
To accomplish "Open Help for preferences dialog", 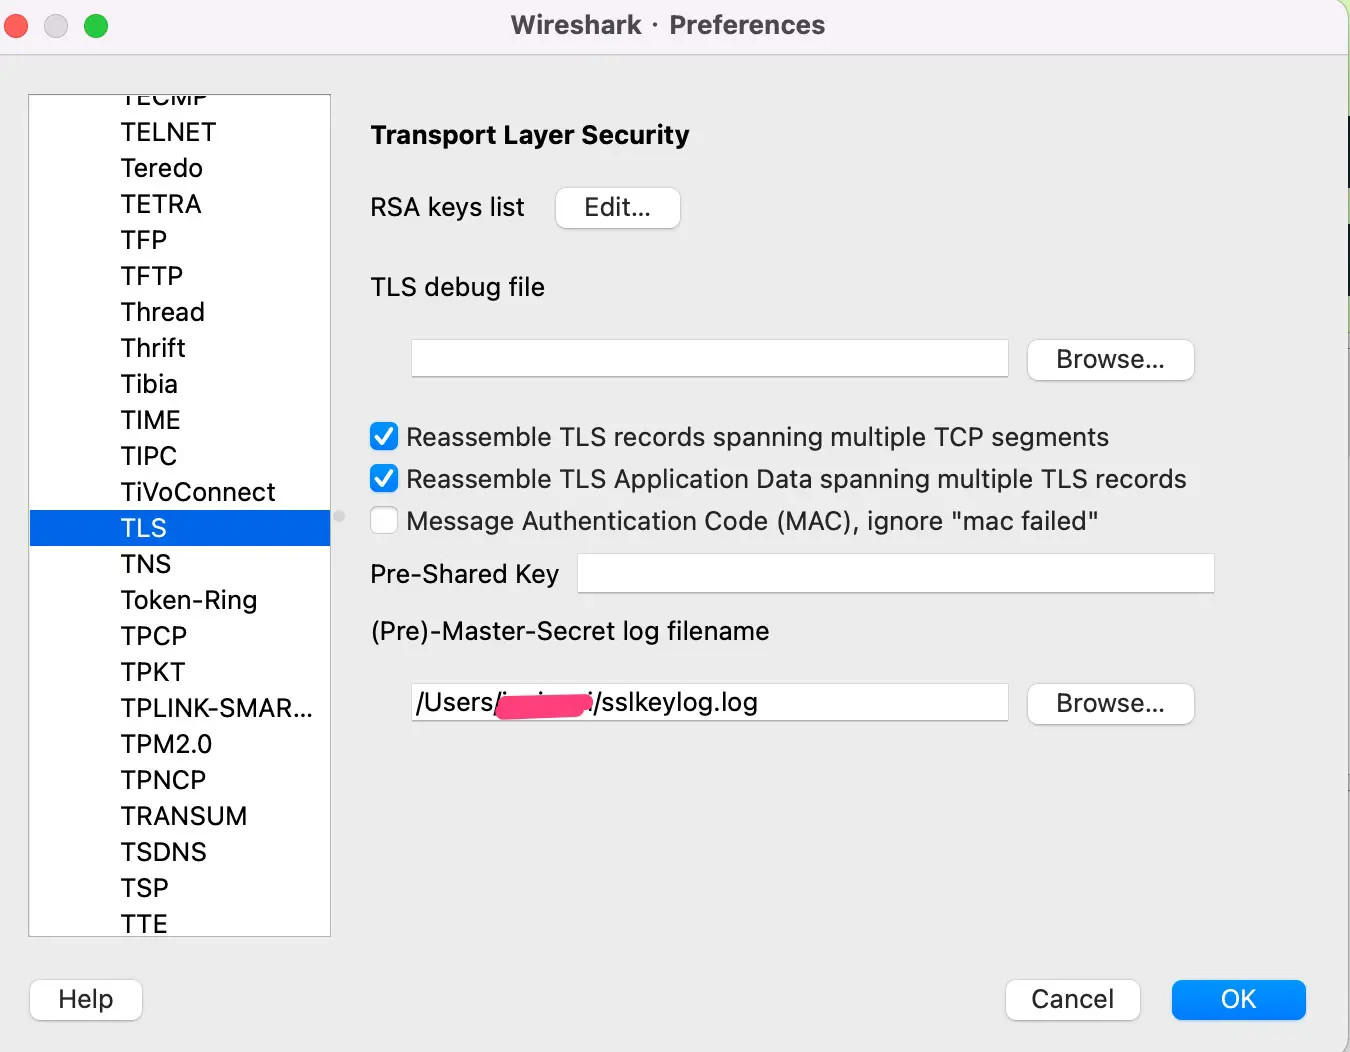I will [86, 1000].
